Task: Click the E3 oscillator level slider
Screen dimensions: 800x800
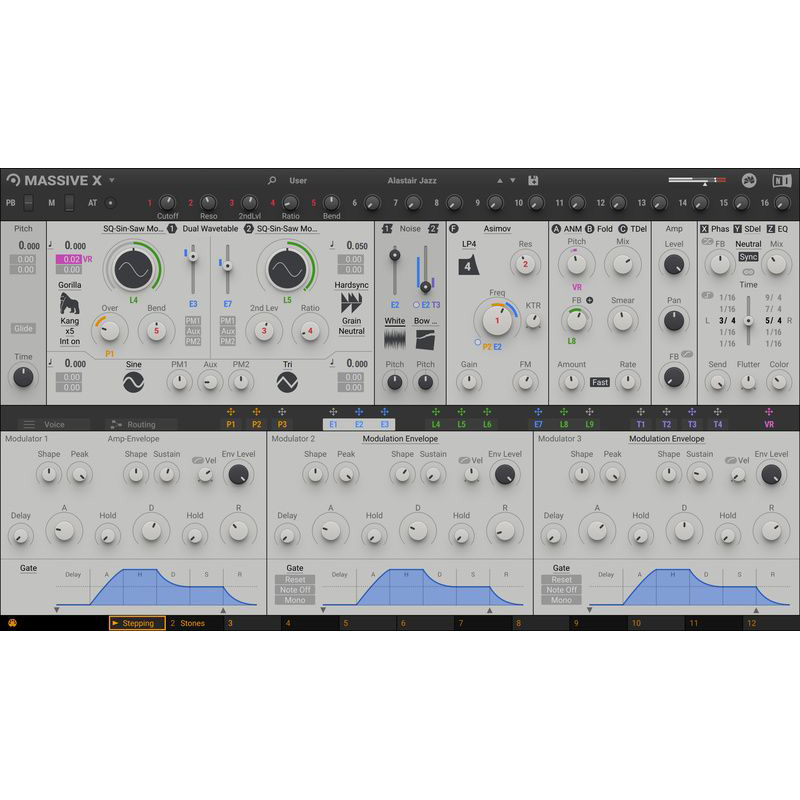Action: tap(193, 269)
